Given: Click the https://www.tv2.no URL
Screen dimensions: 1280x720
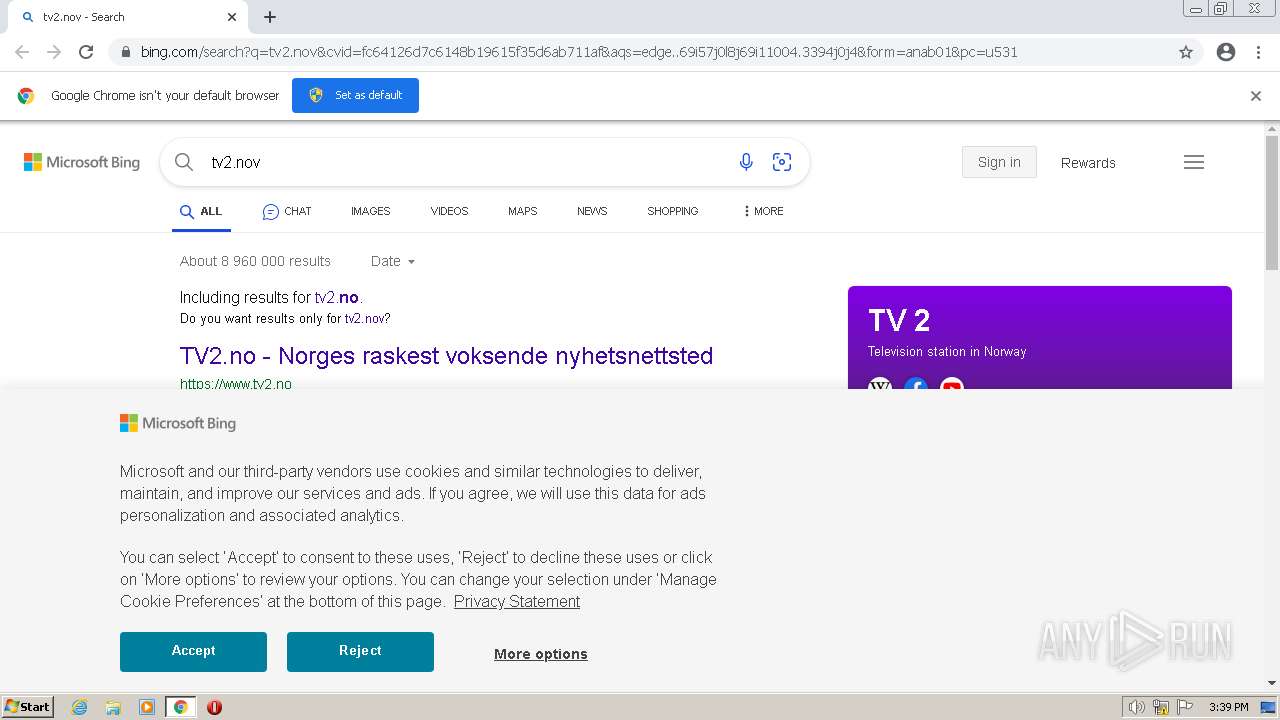Looking at the screenshot, I should 236,383.
